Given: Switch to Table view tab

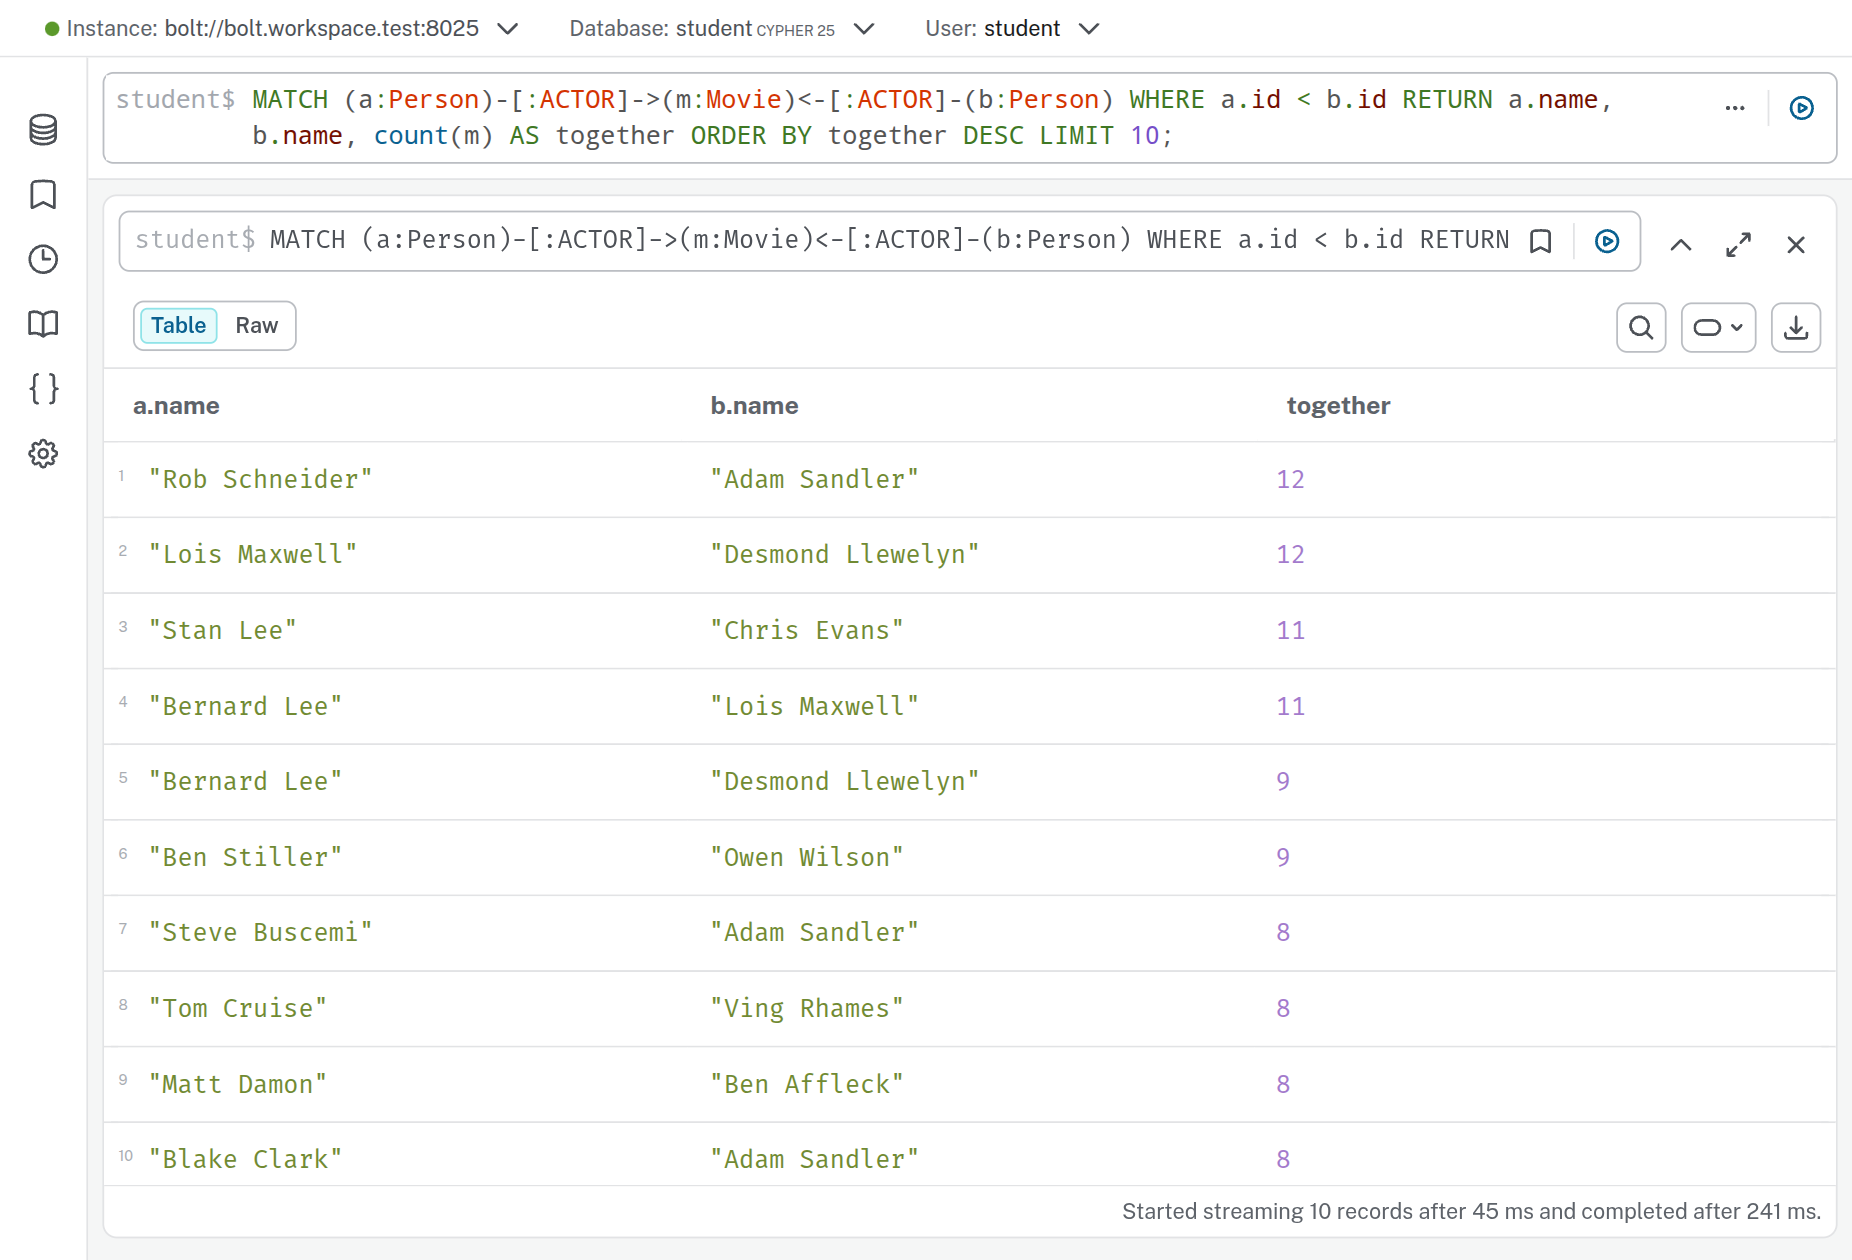Looking at the screenshot, I should coord(179,326).
